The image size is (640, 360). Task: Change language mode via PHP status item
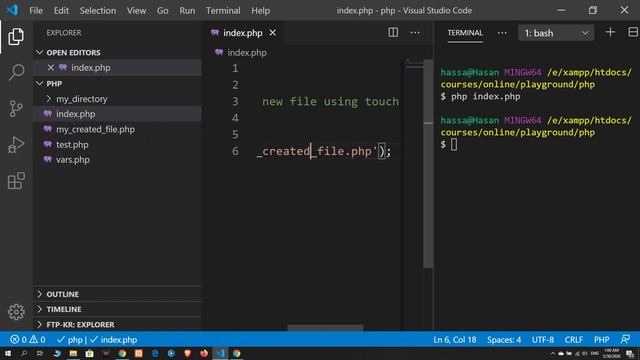click(x=601, y=340)
